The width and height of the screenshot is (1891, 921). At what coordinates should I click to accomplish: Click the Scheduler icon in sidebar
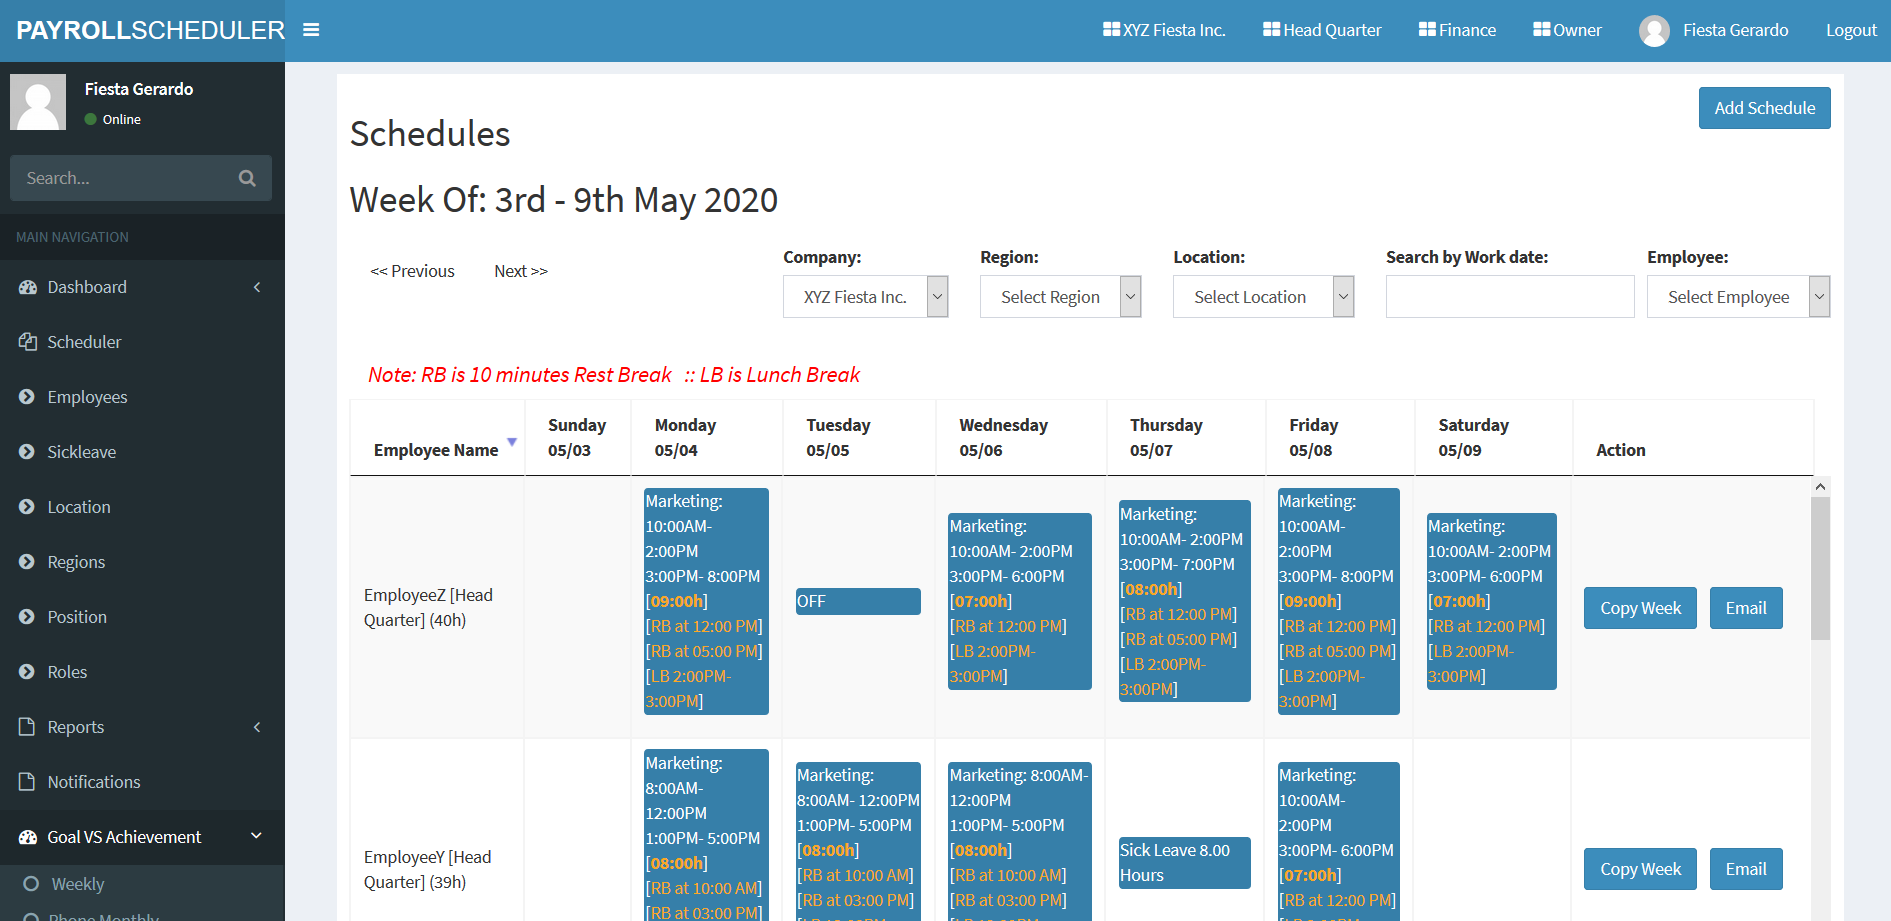[27, 342]
